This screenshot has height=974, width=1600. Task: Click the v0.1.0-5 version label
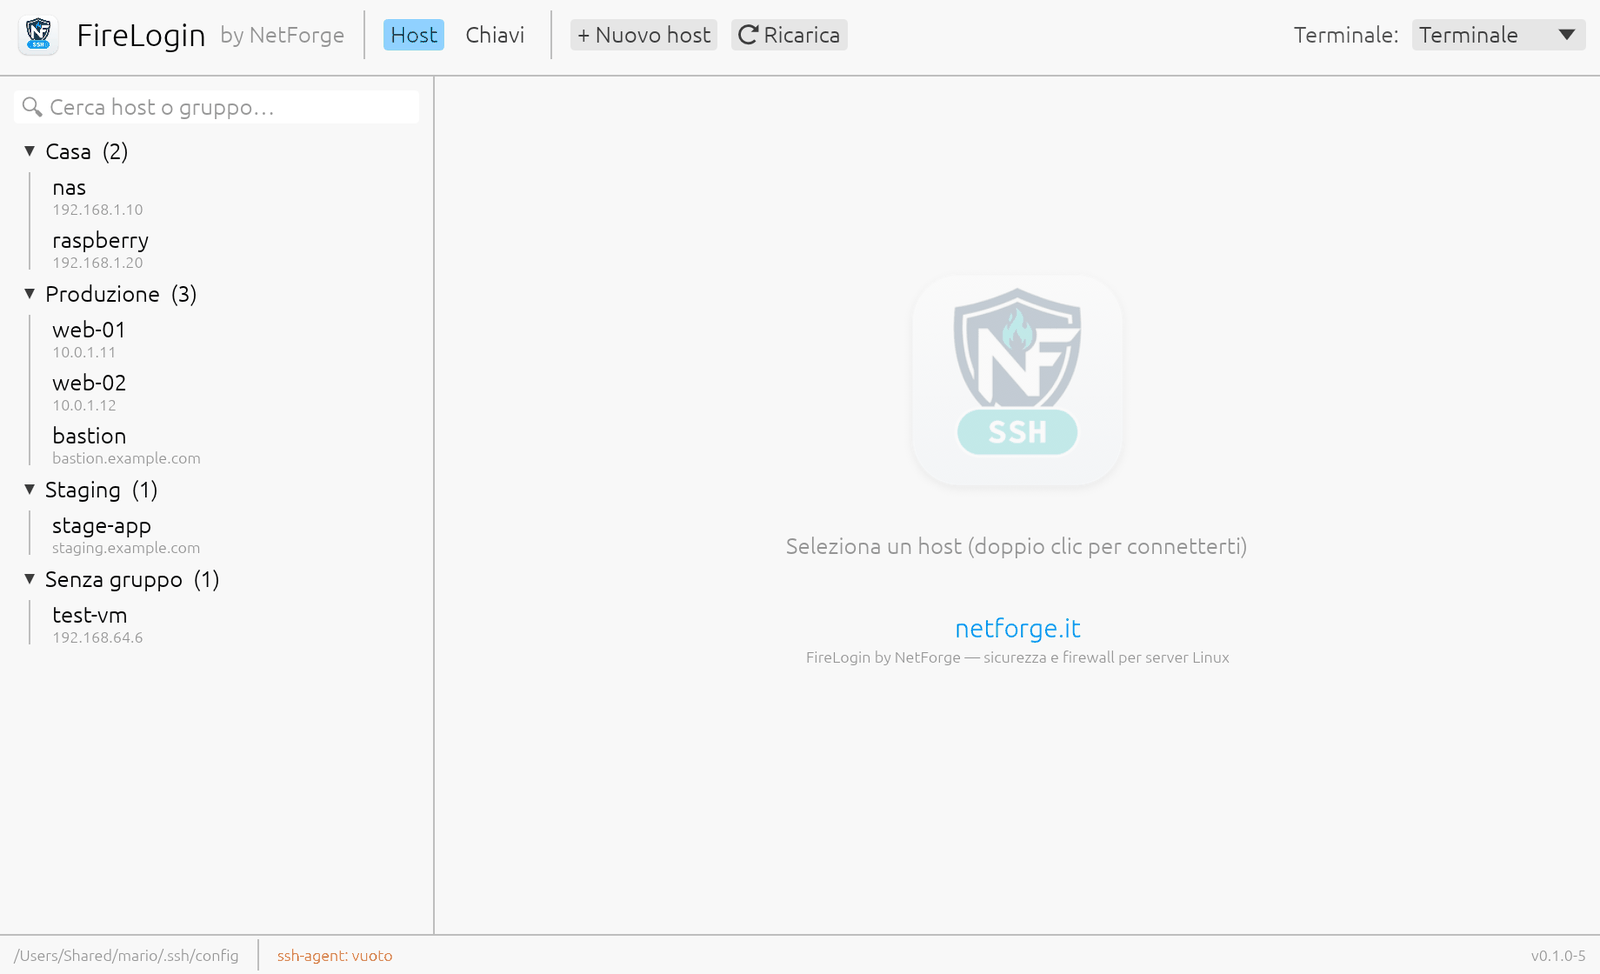[x=1558, y=956]
